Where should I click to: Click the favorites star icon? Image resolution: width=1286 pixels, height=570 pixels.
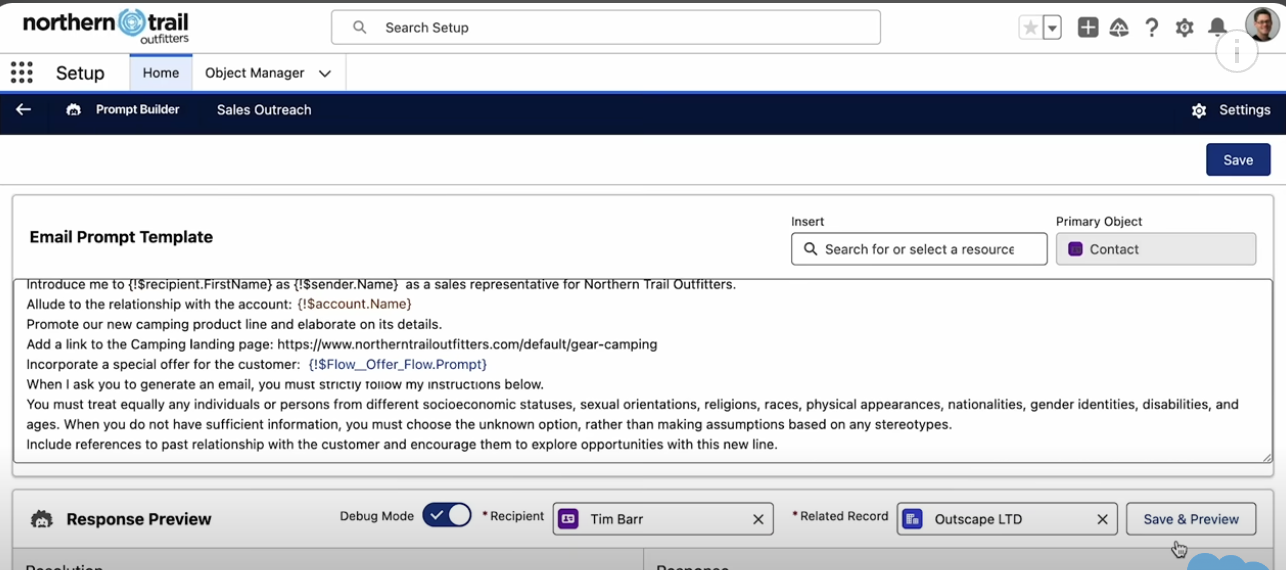(x=1030, y=28)
